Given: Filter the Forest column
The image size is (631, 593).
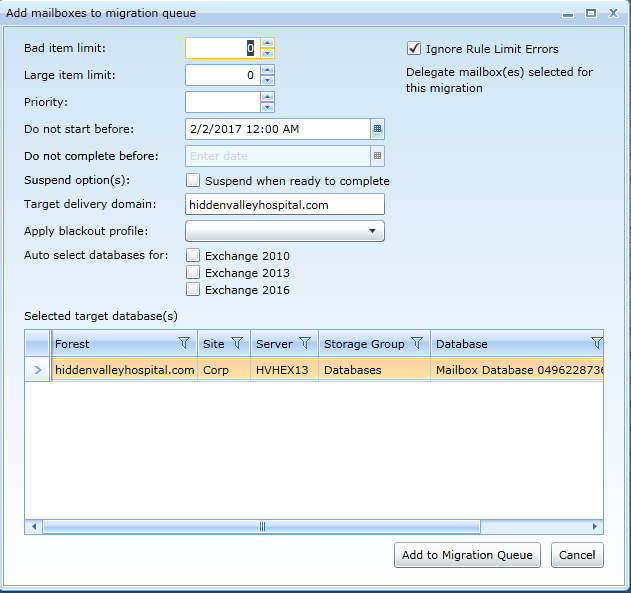Looking at the screenshot, I should [x=184, y=343].
